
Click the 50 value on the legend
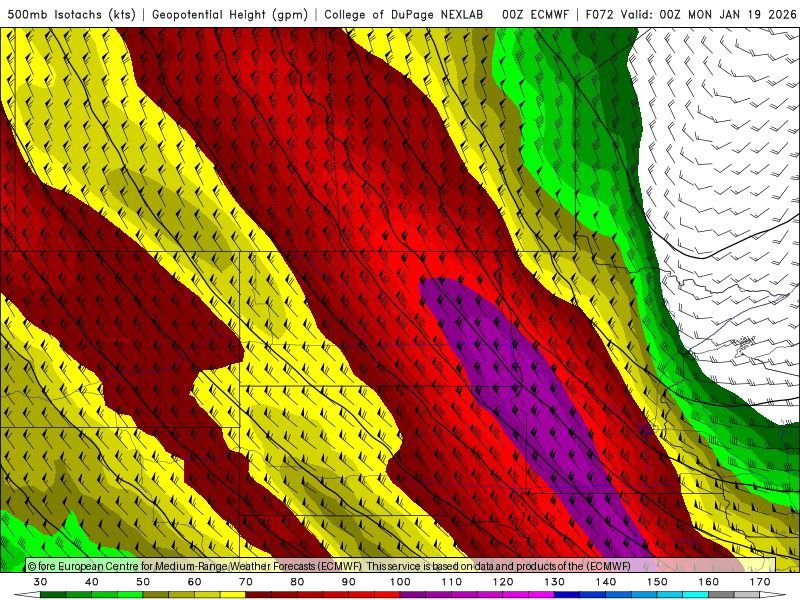[x=143, y=582]
